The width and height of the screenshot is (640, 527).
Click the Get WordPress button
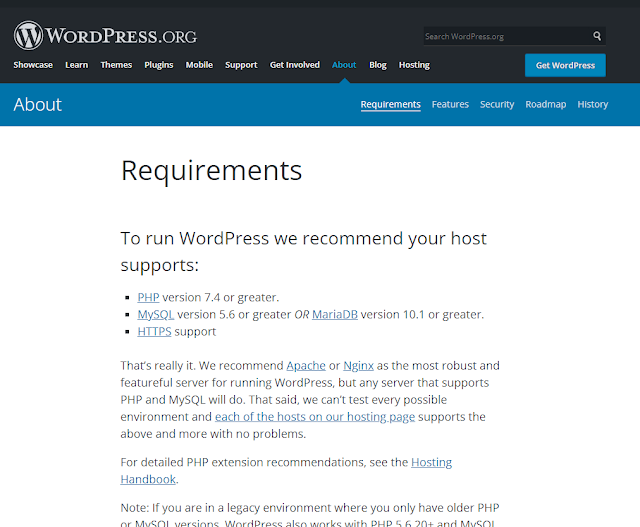coord(565,65)
